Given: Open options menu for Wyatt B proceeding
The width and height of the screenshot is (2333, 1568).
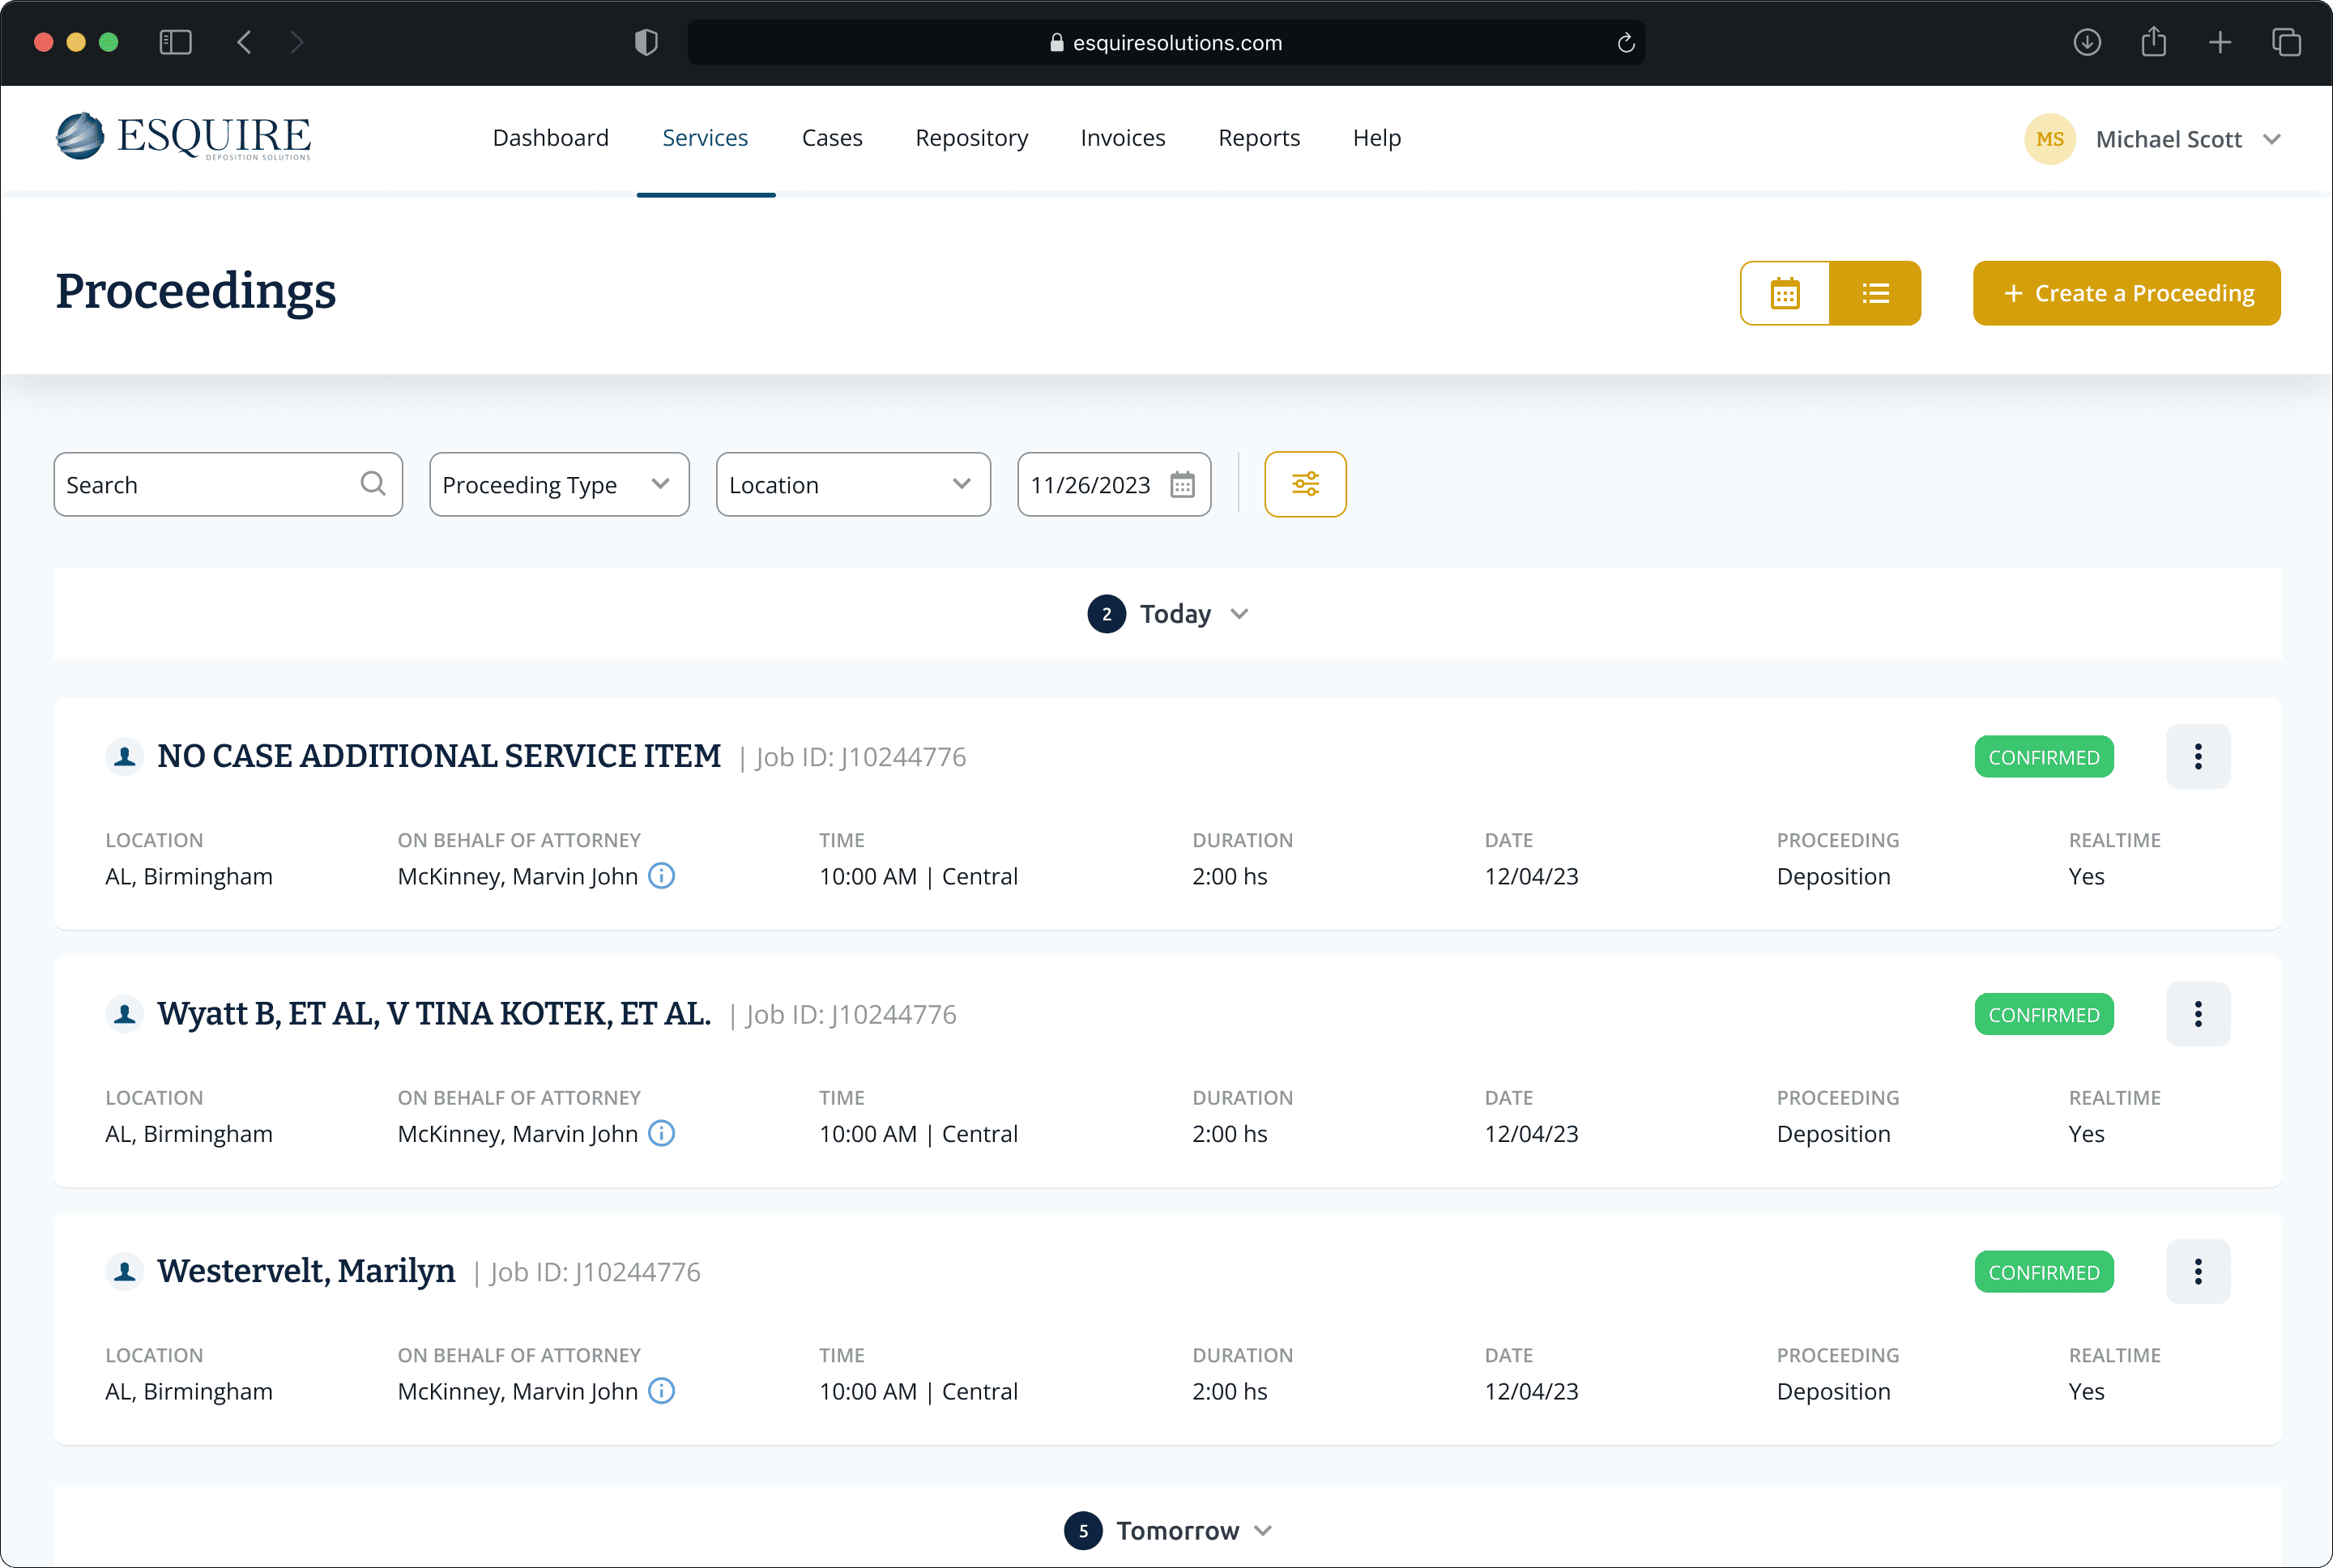Looking at the screenshot, I should click(2197, 1014).
